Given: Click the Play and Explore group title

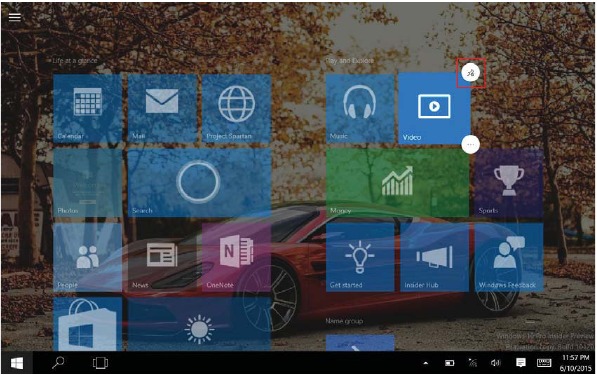Looking at the screenshot, I should (350, 61).
